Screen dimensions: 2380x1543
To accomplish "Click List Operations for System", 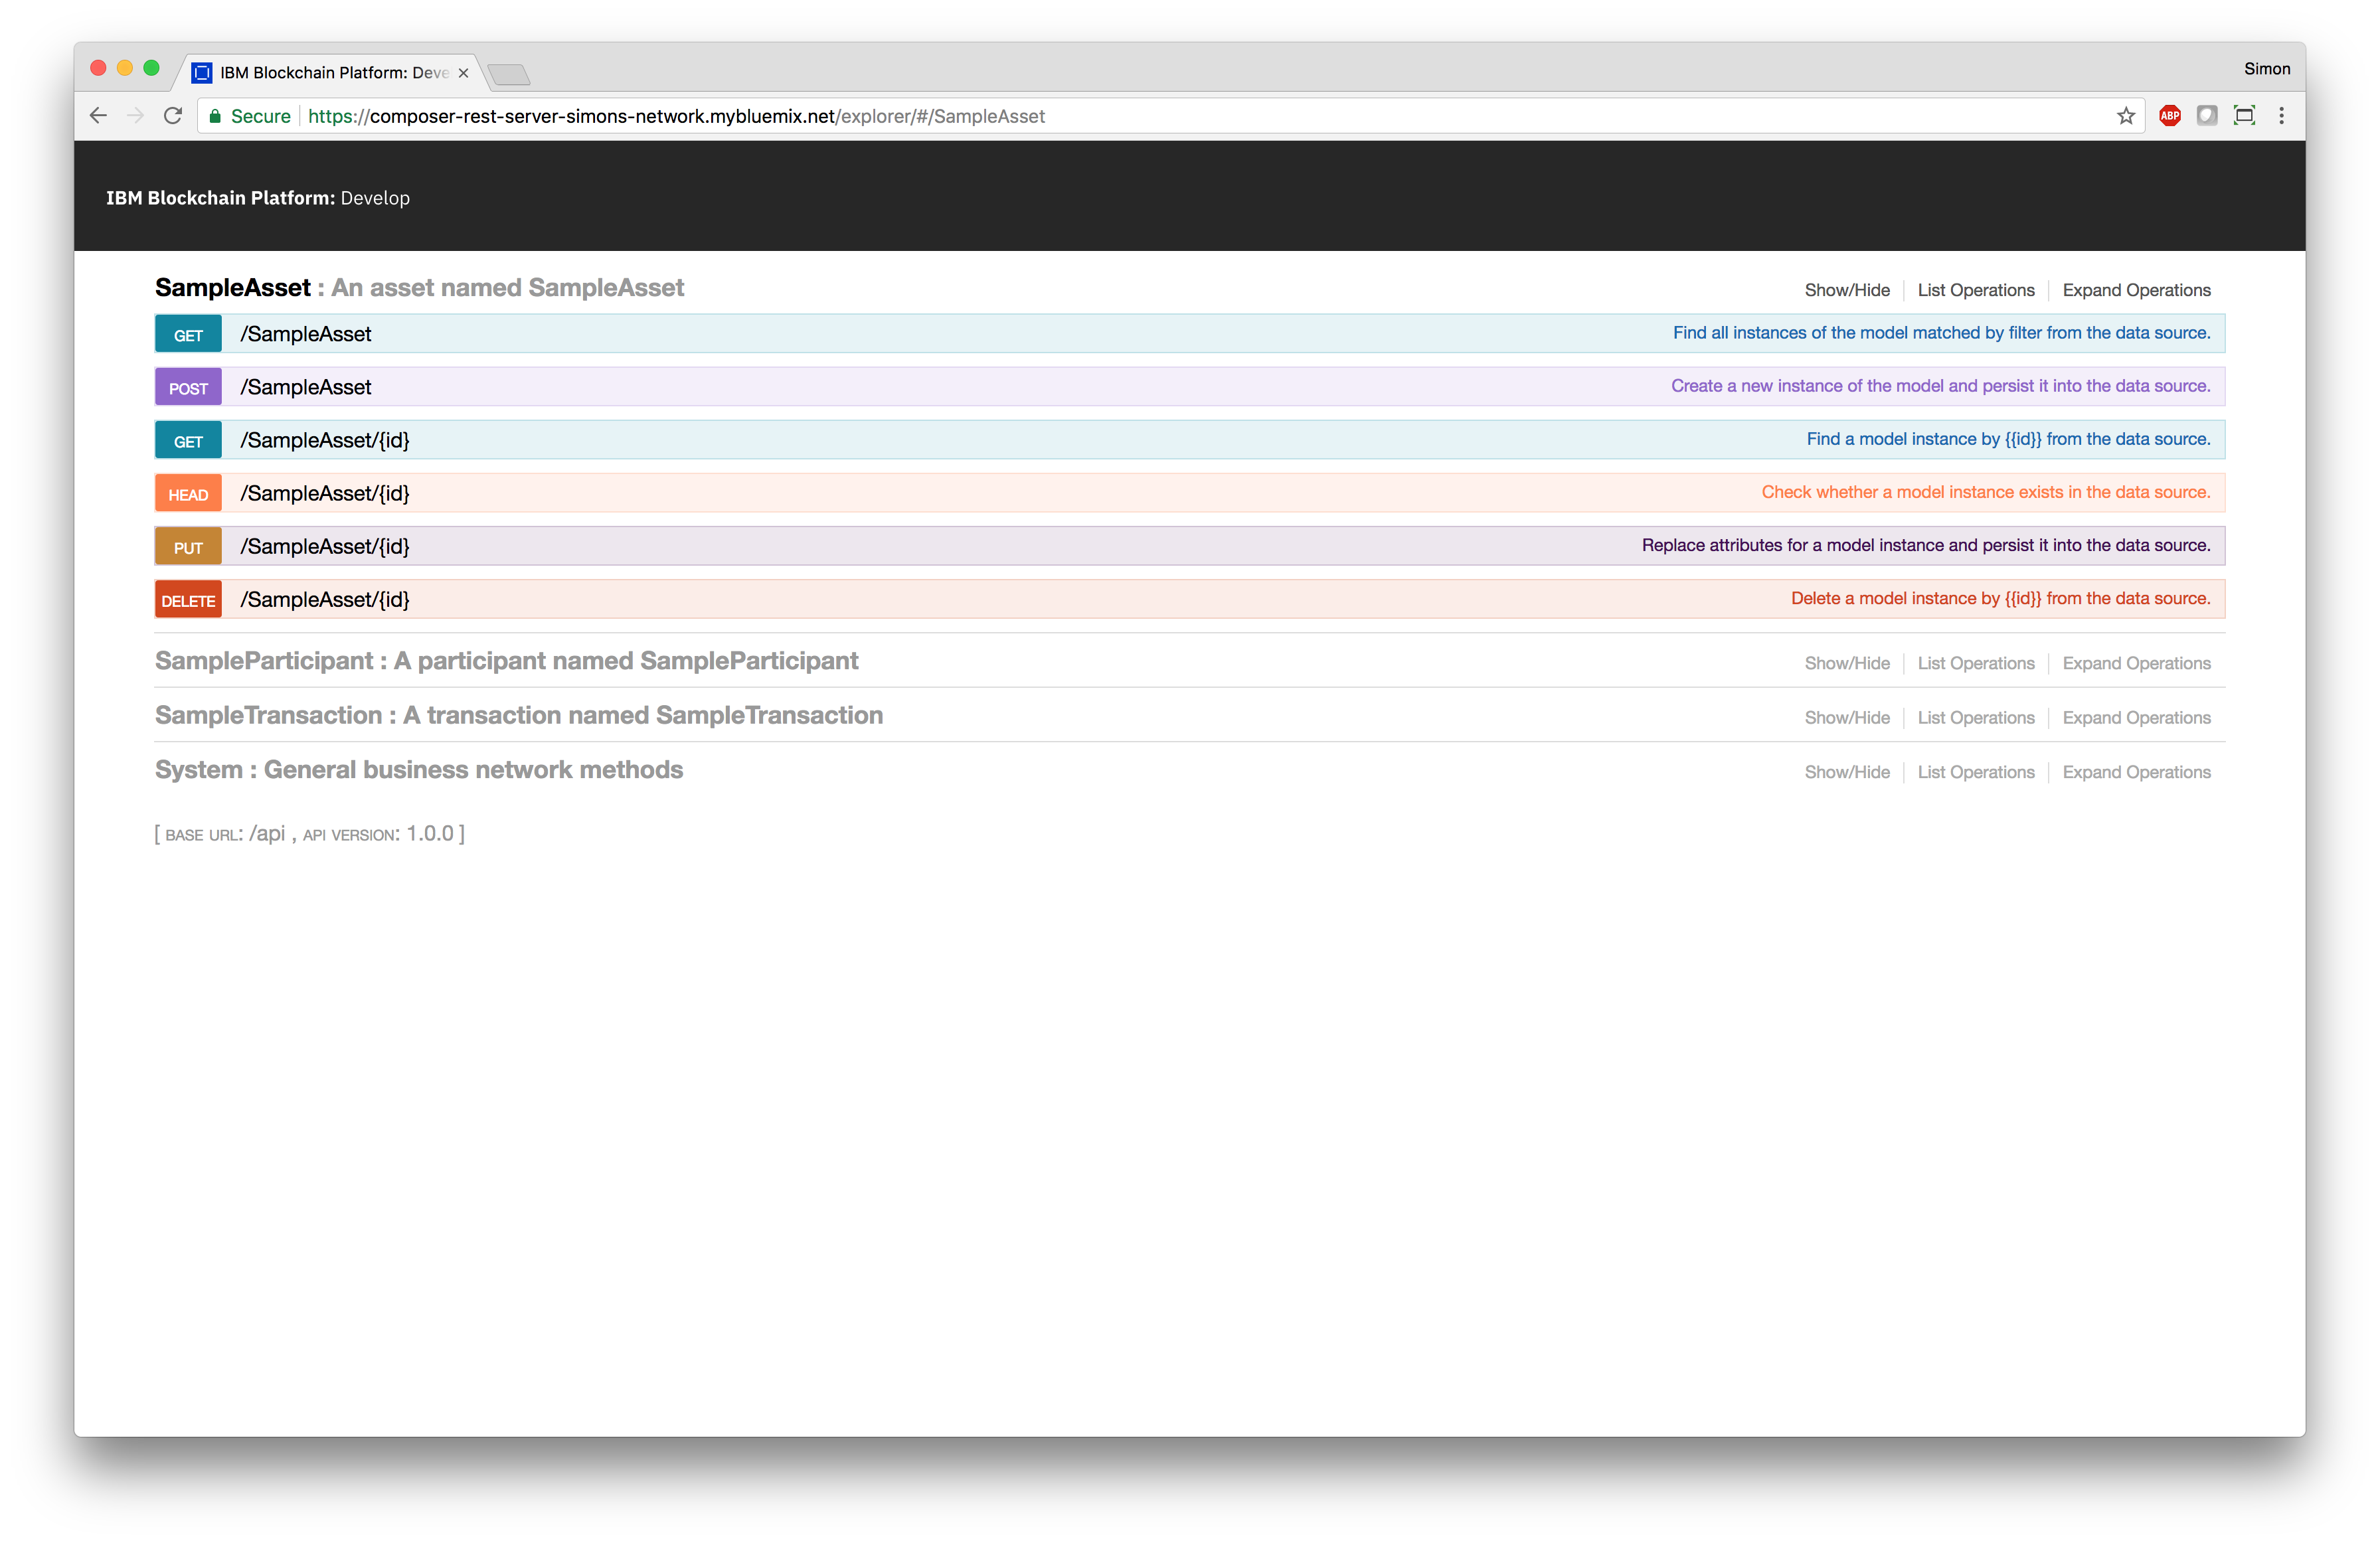I will pos(1975,772).
